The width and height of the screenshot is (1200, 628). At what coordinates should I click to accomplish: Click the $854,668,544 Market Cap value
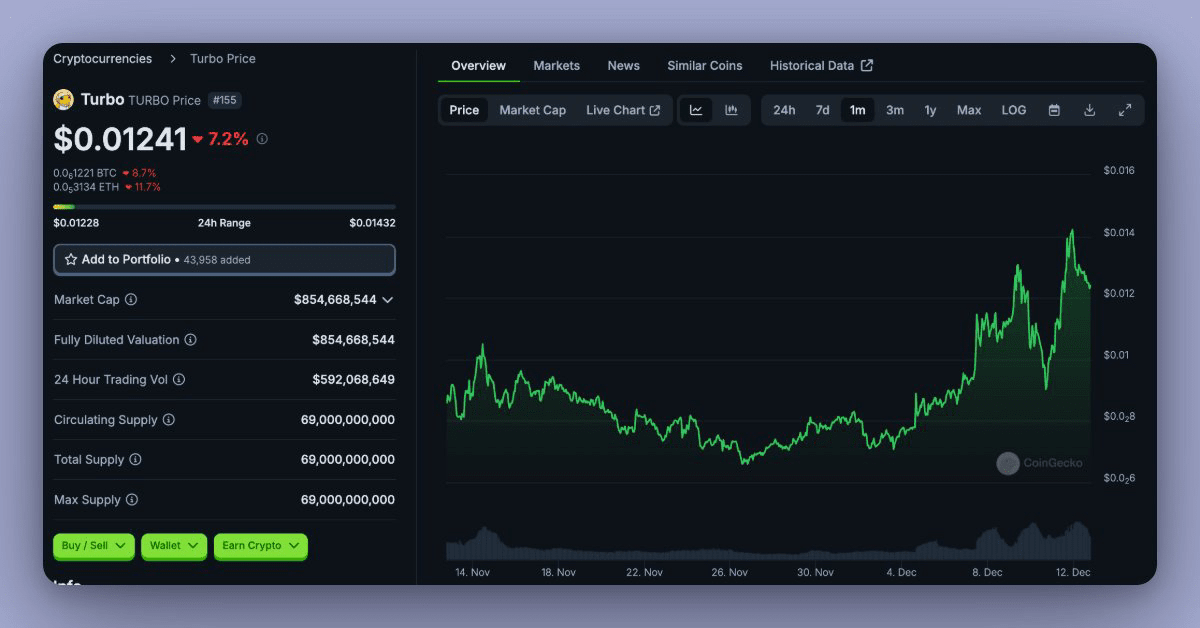[335, 299]
